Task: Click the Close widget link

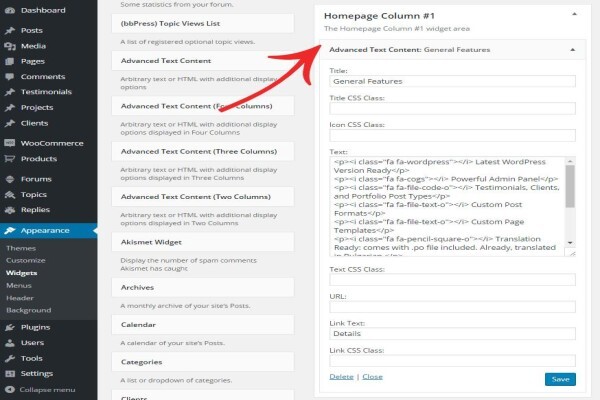Action: 372,377
